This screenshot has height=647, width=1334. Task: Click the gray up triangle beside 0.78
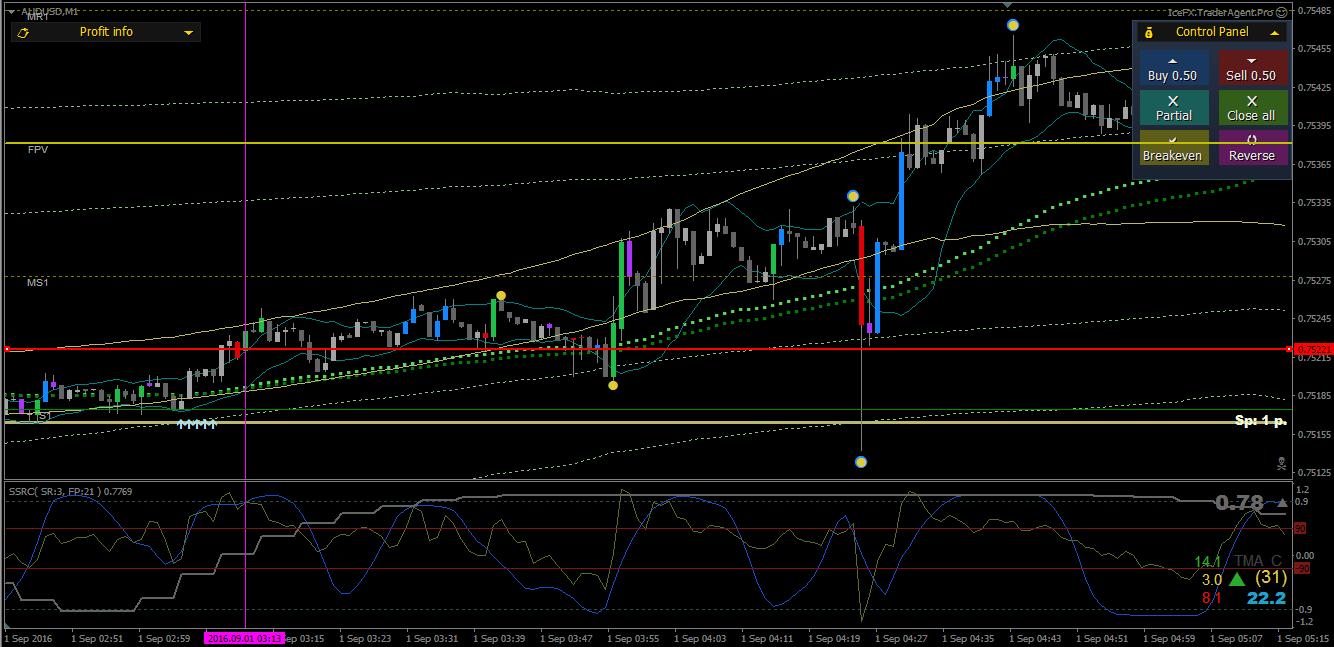click(1282, 502)
